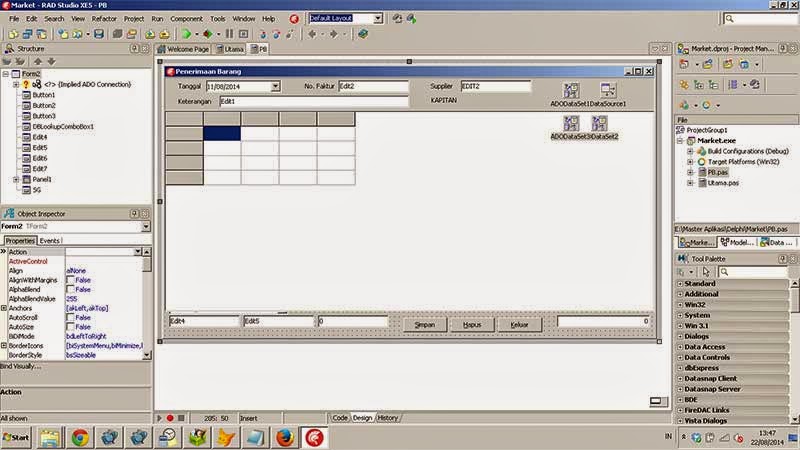Expand the Anchors property
The height and width of the screenshot is (450, 800).
pos(4,308)
